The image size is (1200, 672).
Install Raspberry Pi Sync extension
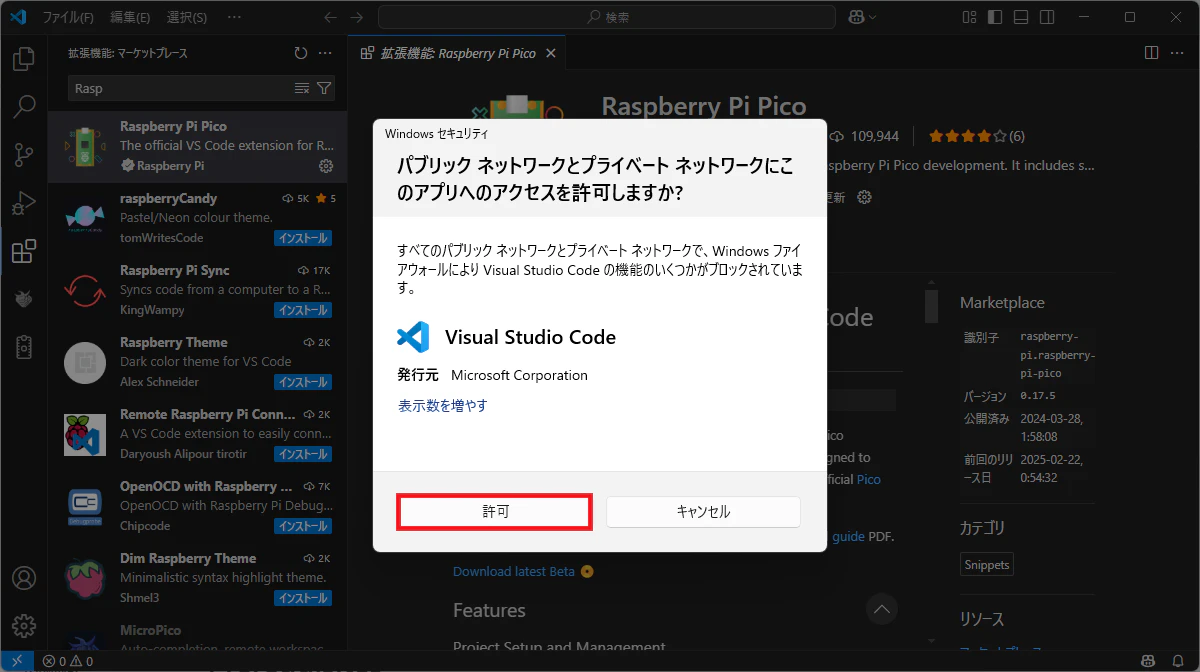coord(303,310)
